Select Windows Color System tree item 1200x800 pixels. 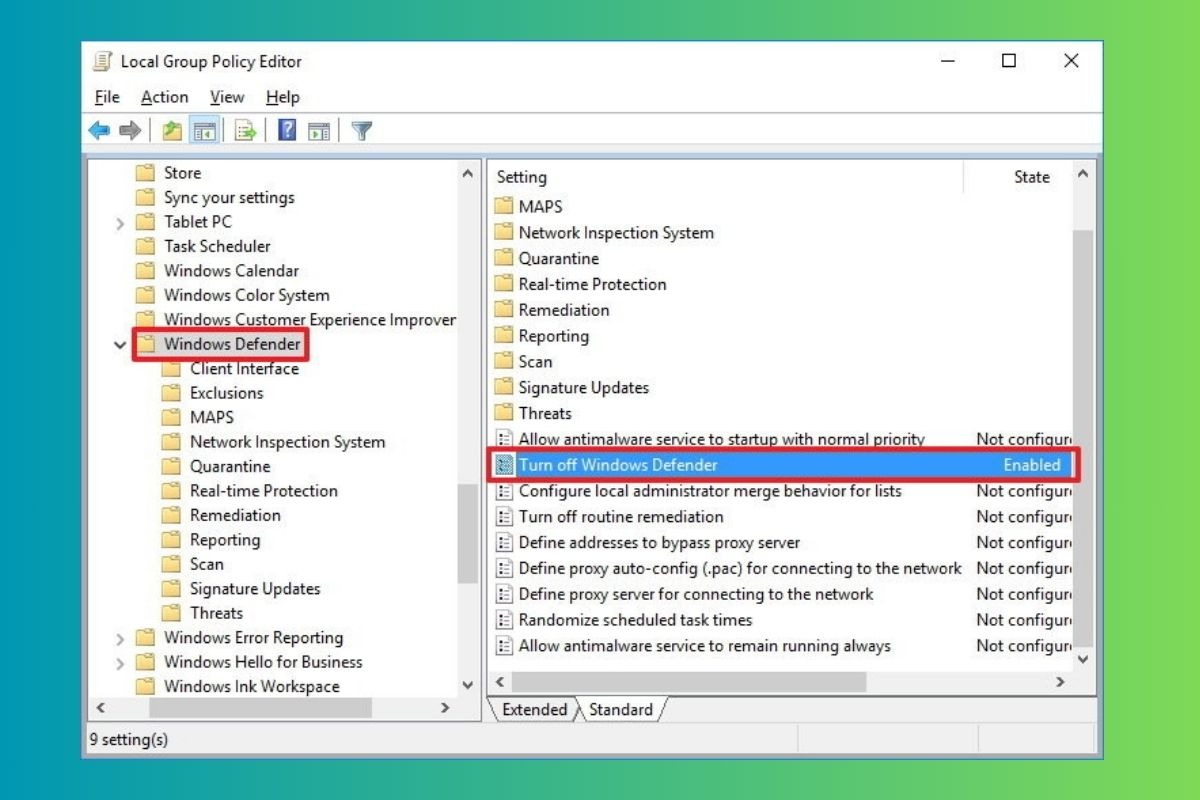click(x=246, y=295)
